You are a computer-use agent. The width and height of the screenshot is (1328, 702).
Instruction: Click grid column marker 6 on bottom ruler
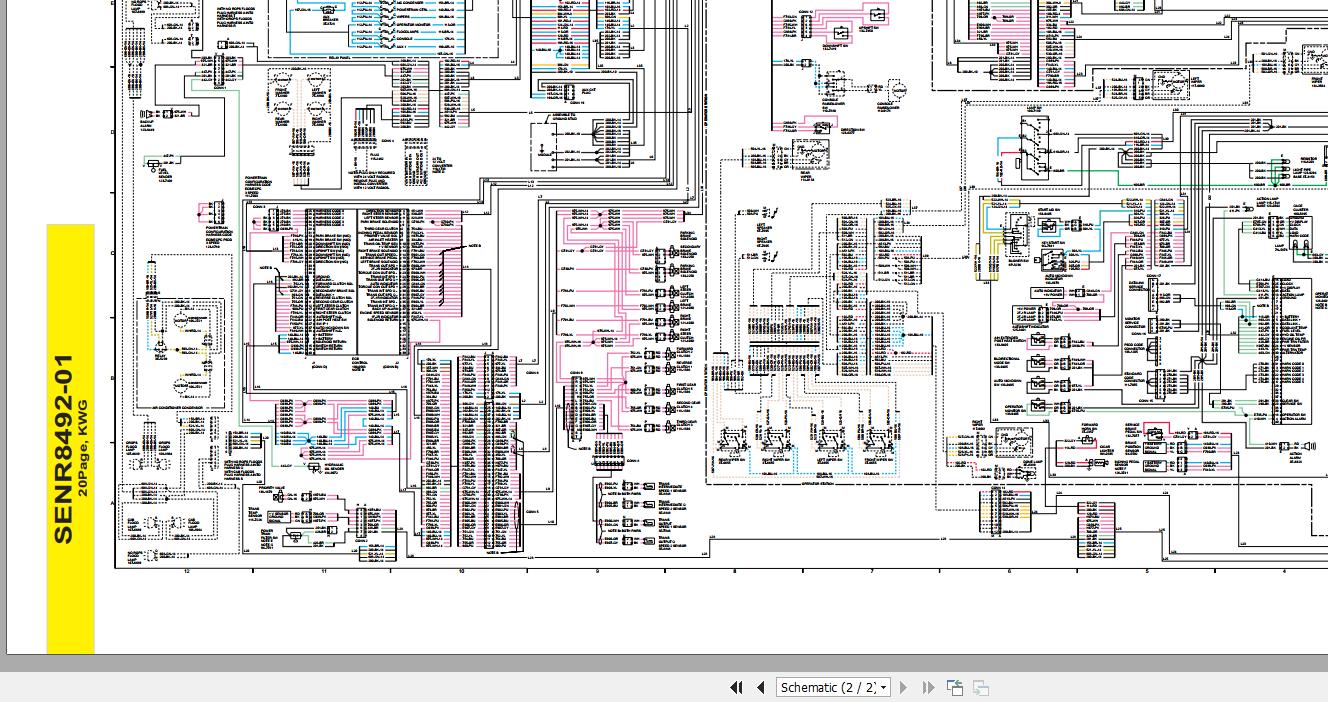[x=1009, y=571]
